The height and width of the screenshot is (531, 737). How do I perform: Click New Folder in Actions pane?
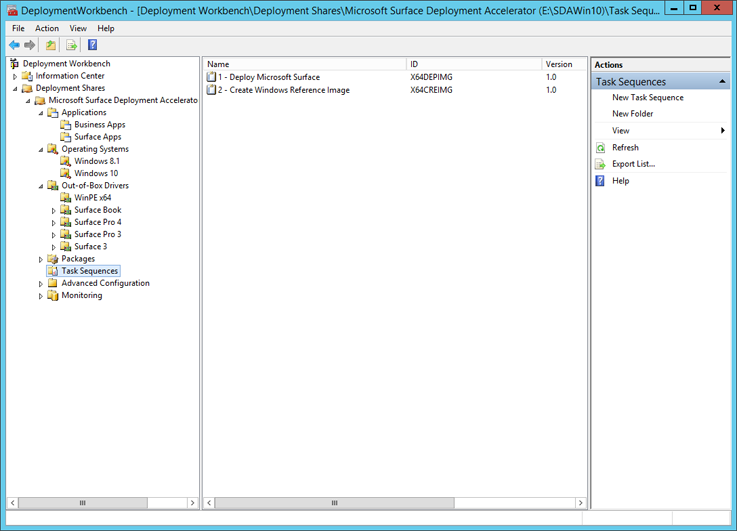632,114
